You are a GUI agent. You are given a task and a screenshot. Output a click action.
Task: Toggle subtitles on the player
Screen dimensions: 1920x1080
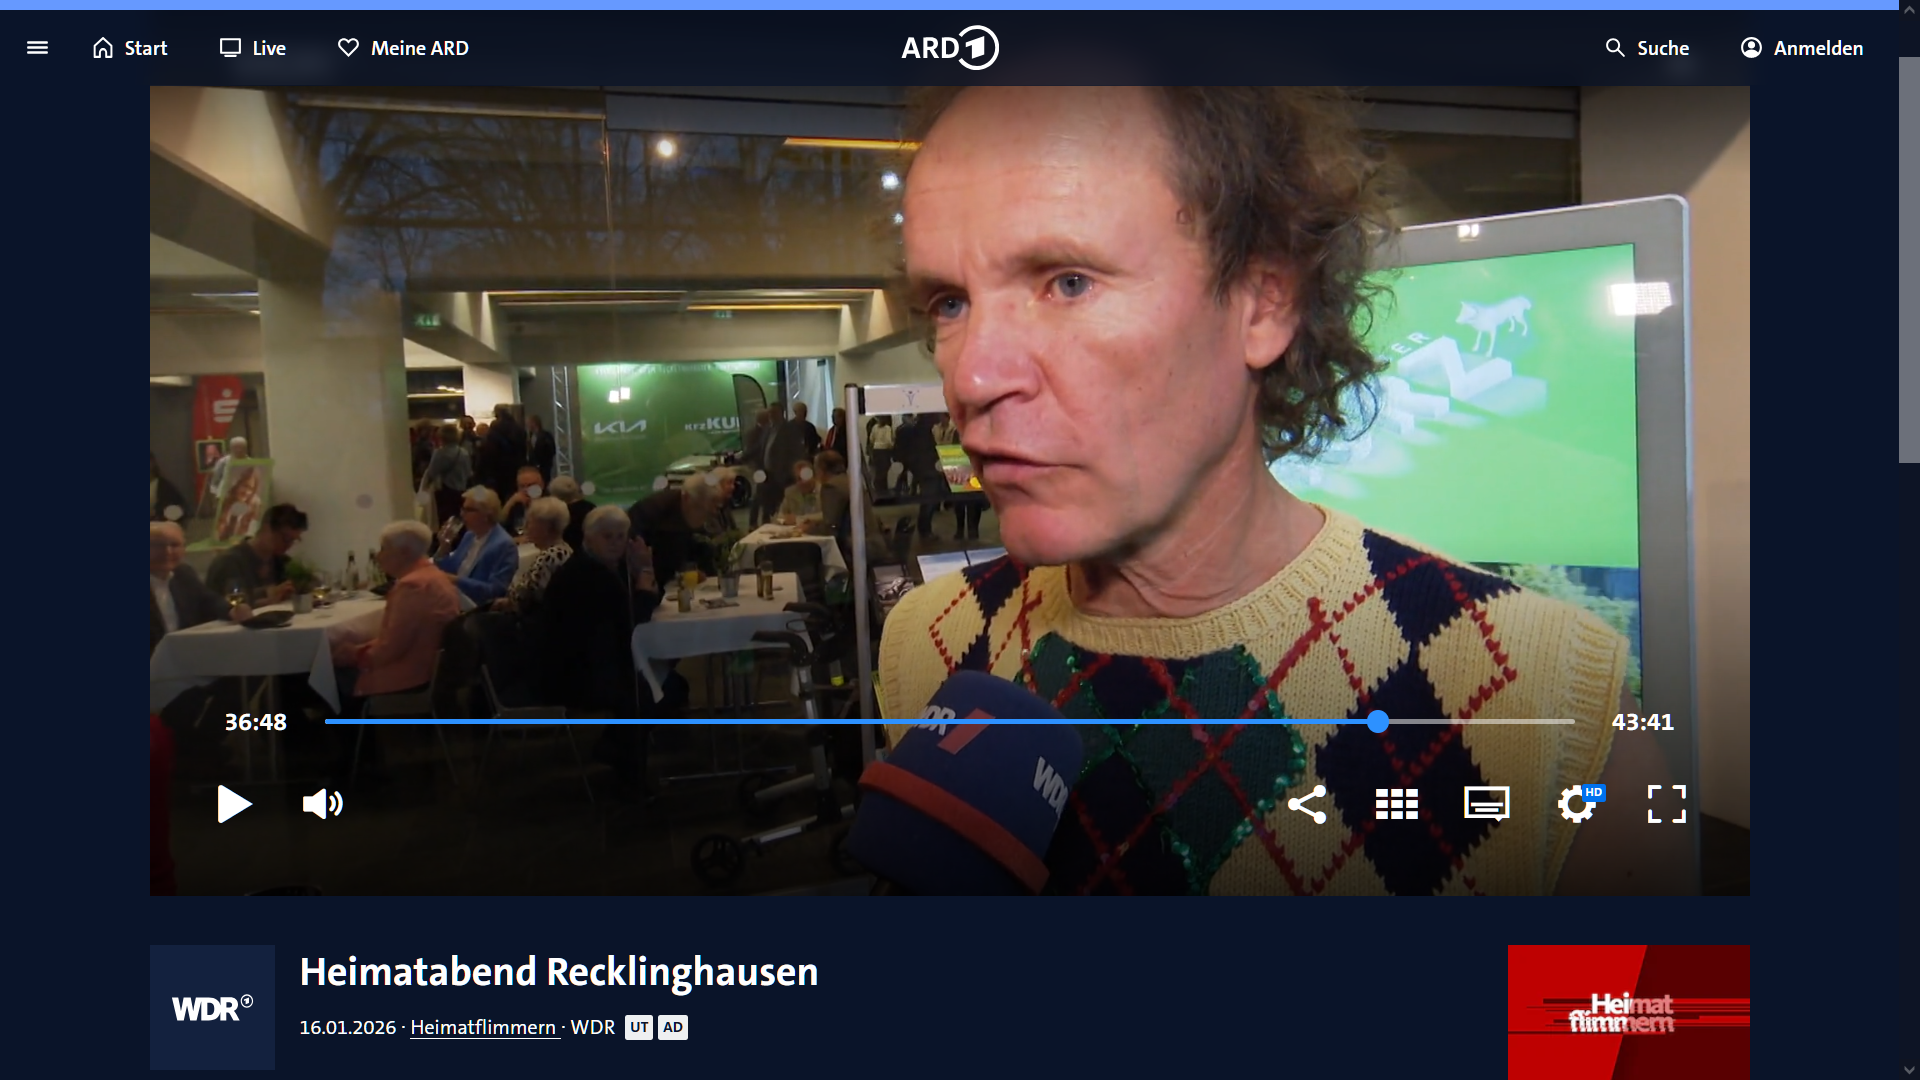click(1487, 804)
